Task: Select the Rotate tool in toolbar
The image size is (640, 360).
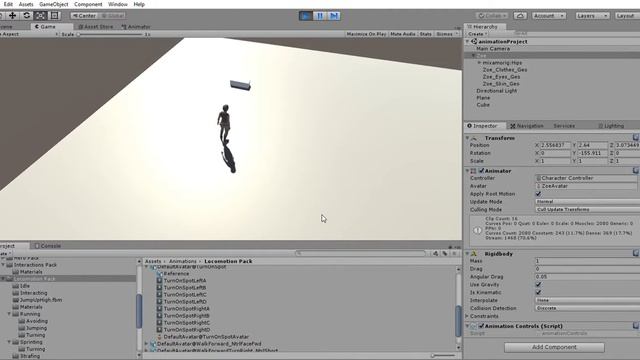Action: (x=27, y=16)
